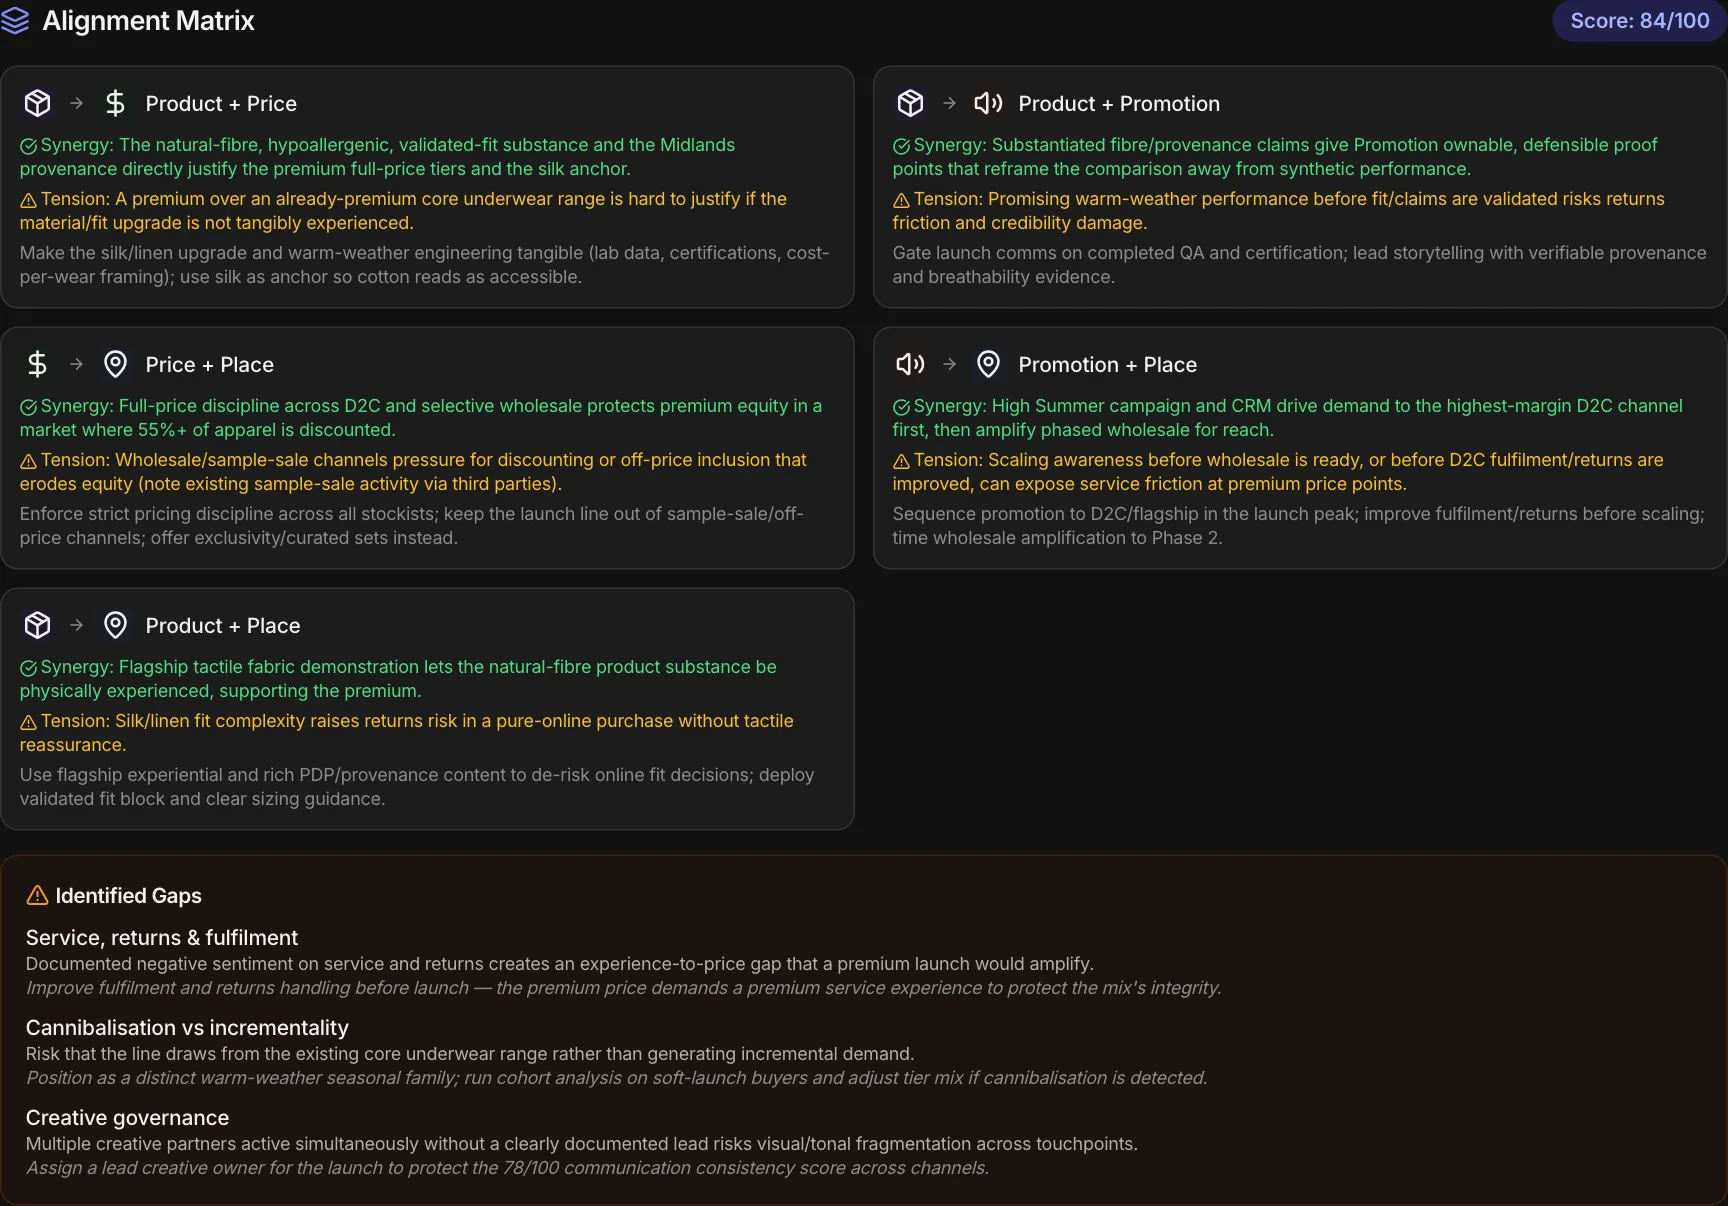
Task: Click the Score: 84/100 badge
Action: point(1639,21)
